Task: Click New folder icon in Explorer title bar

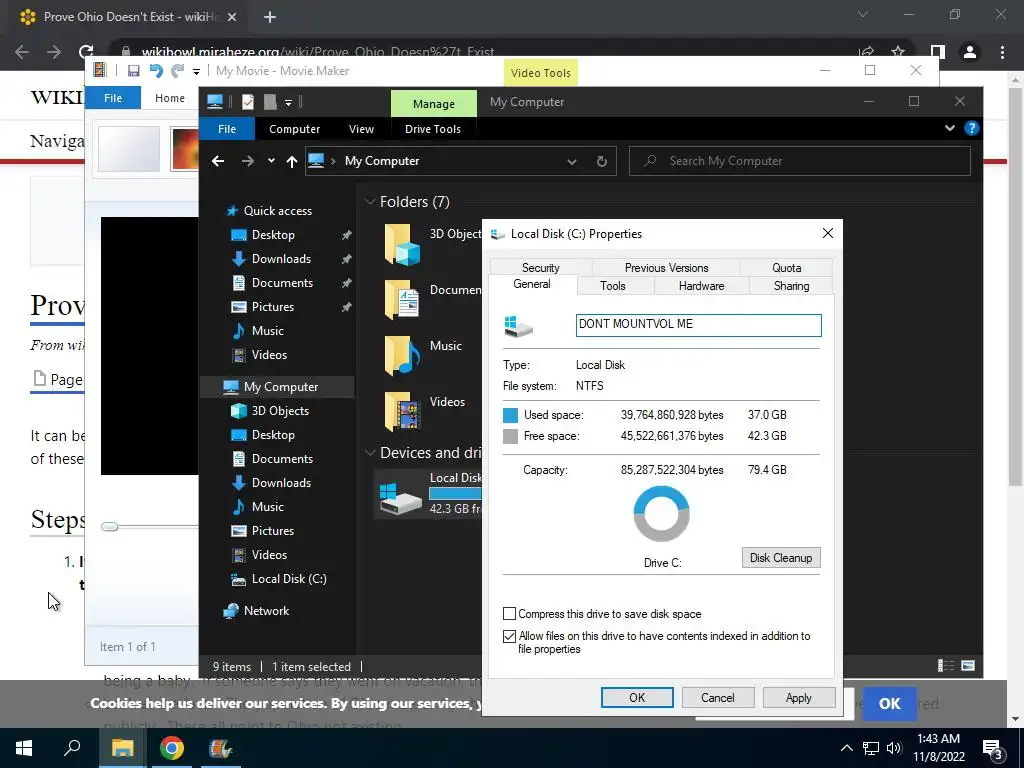Action: click(270, 102)
